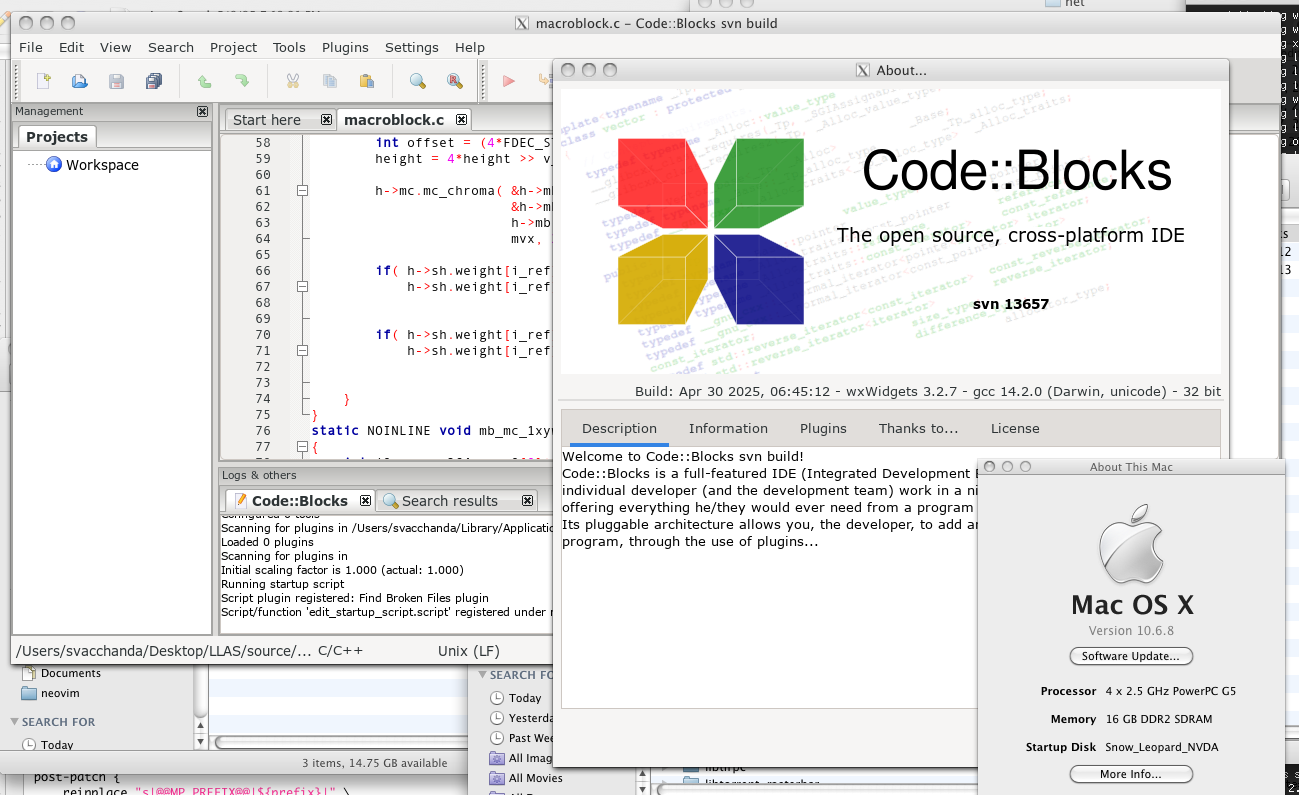
Task: Click Software Update... in About This Mac
Action: [1131, 656]
